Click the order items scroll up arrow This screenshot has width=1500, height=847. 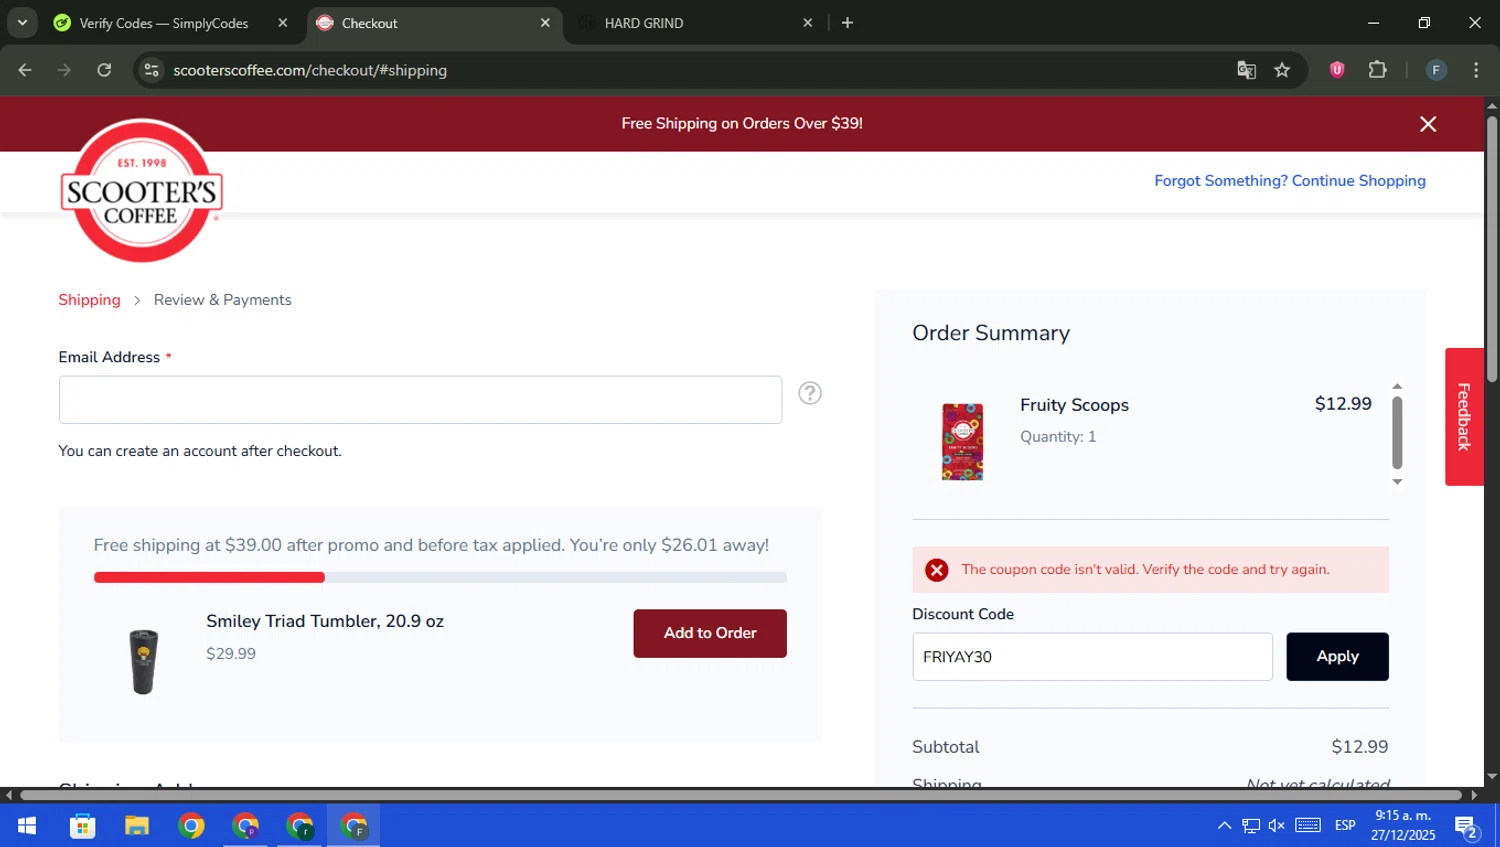click(x=1397, y=386)
